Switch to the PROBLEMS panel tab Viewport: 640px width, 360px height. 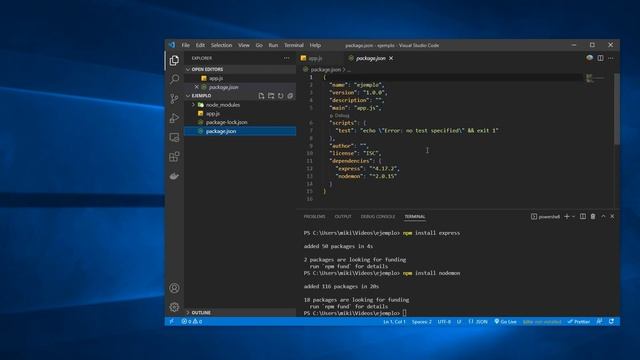tap(314, 217)
